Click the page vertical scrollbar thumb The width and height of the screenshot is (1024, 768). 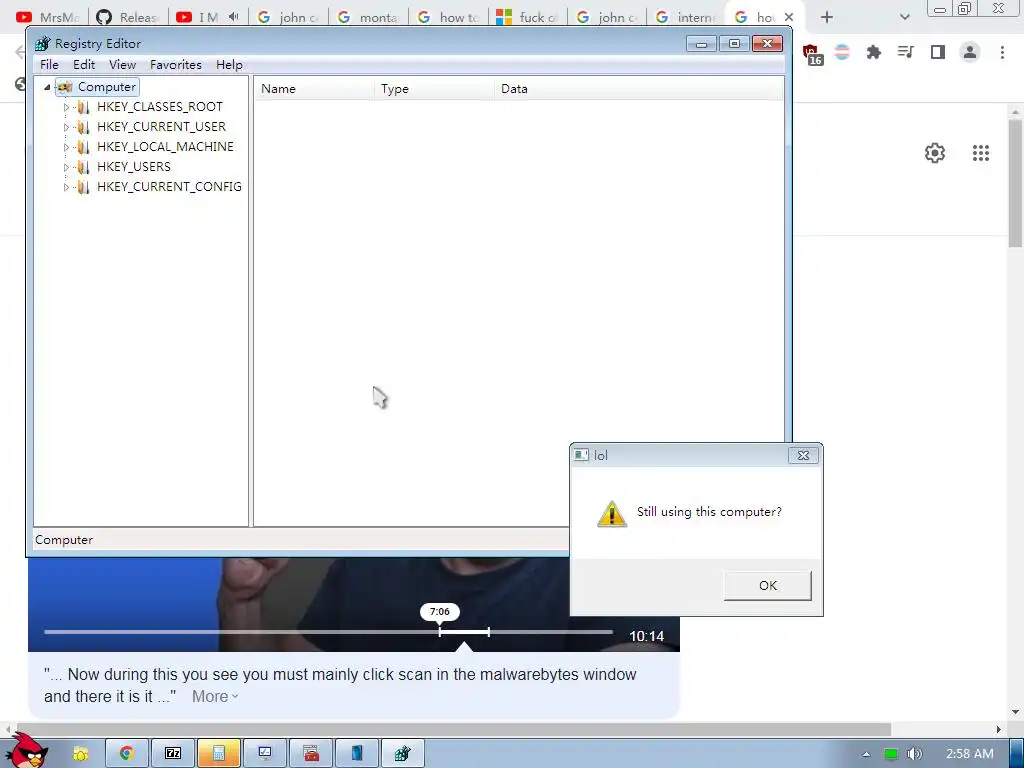click(x=1015, y=183)
